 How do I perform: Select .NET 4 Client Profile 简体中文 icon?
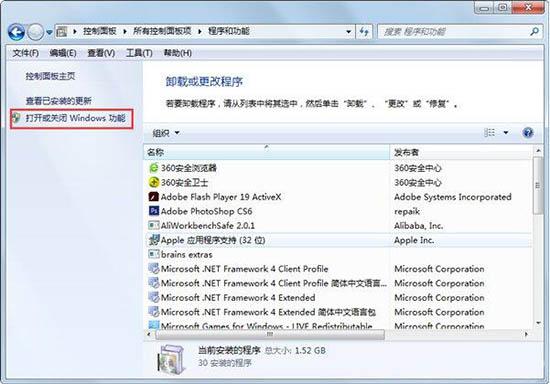point(154,283)
